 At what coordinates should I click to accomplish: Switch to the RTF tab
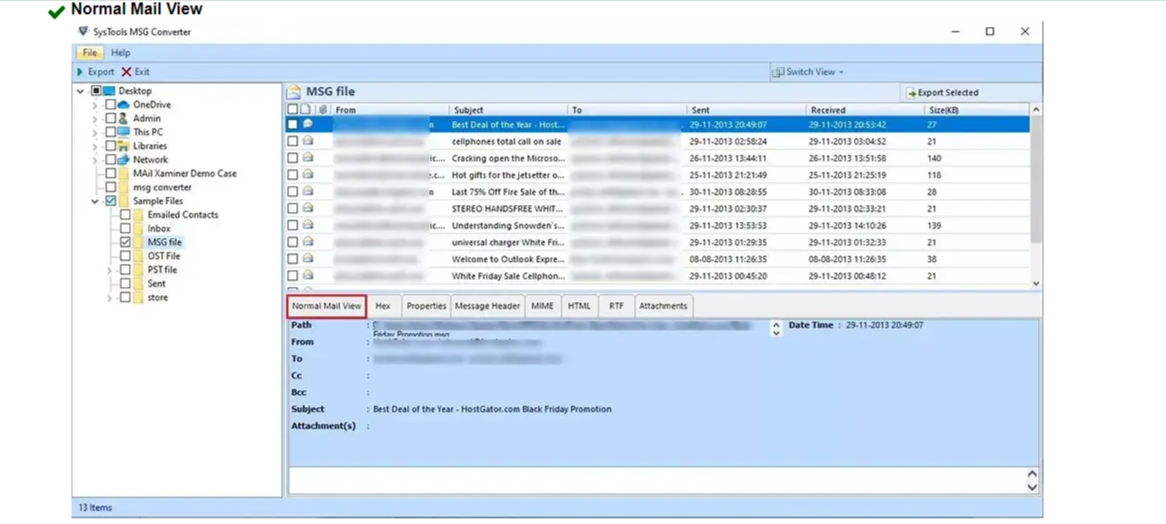coord(616,305)
